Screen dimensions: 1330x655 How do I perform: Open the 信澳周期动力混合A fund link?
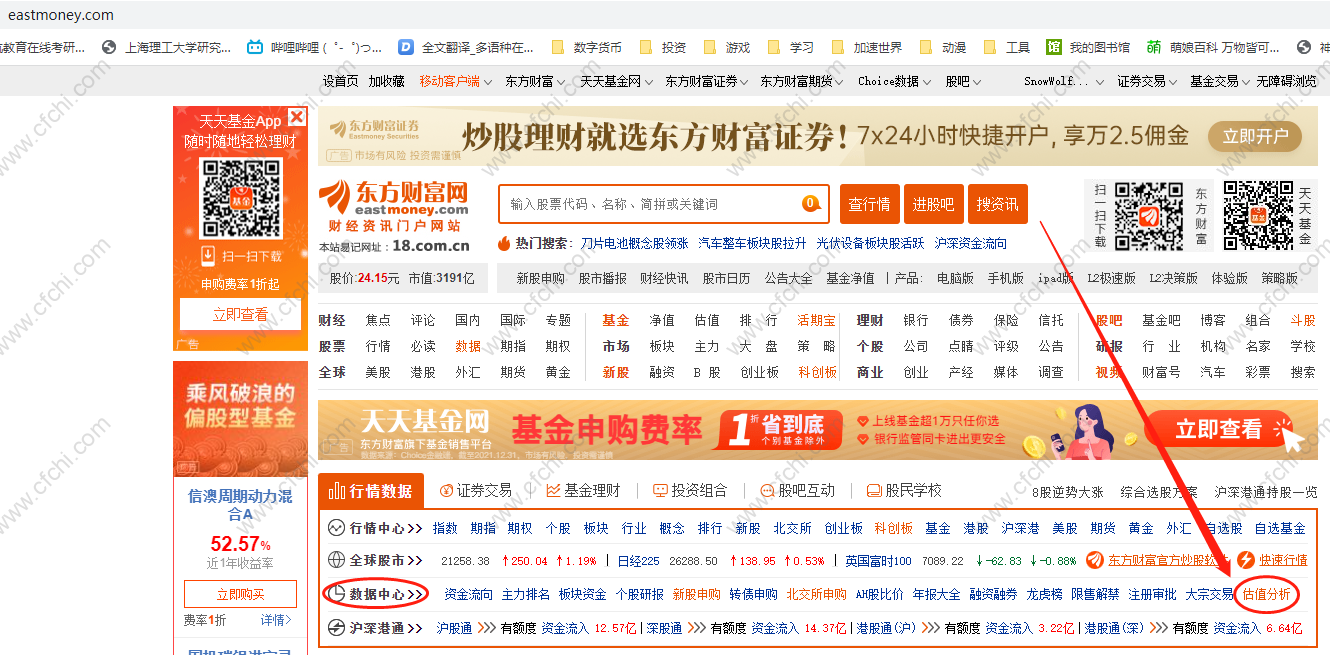(240, 505)
